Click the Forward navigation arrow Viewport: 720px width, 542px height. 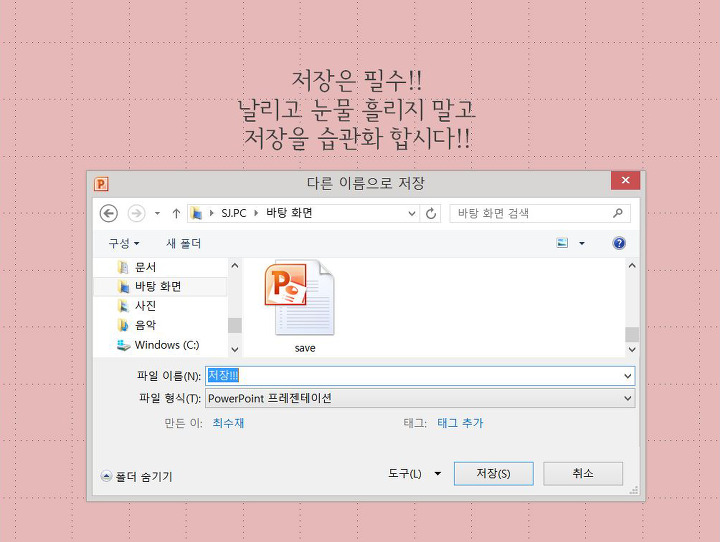[x=137, y=213]
